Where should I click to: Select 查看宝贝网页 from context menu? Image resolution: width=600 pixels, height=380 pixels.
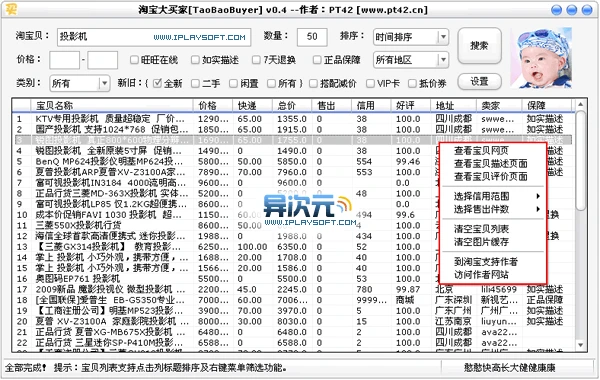(481, 151)
